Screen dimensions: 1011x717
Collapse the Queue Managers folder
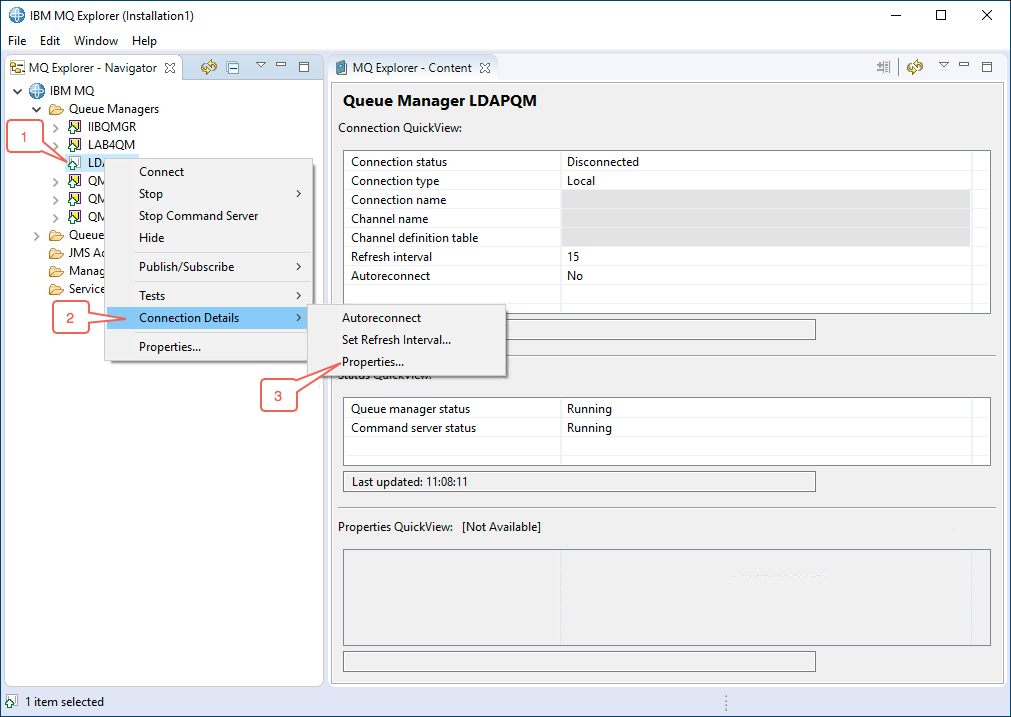pos(37,110)
